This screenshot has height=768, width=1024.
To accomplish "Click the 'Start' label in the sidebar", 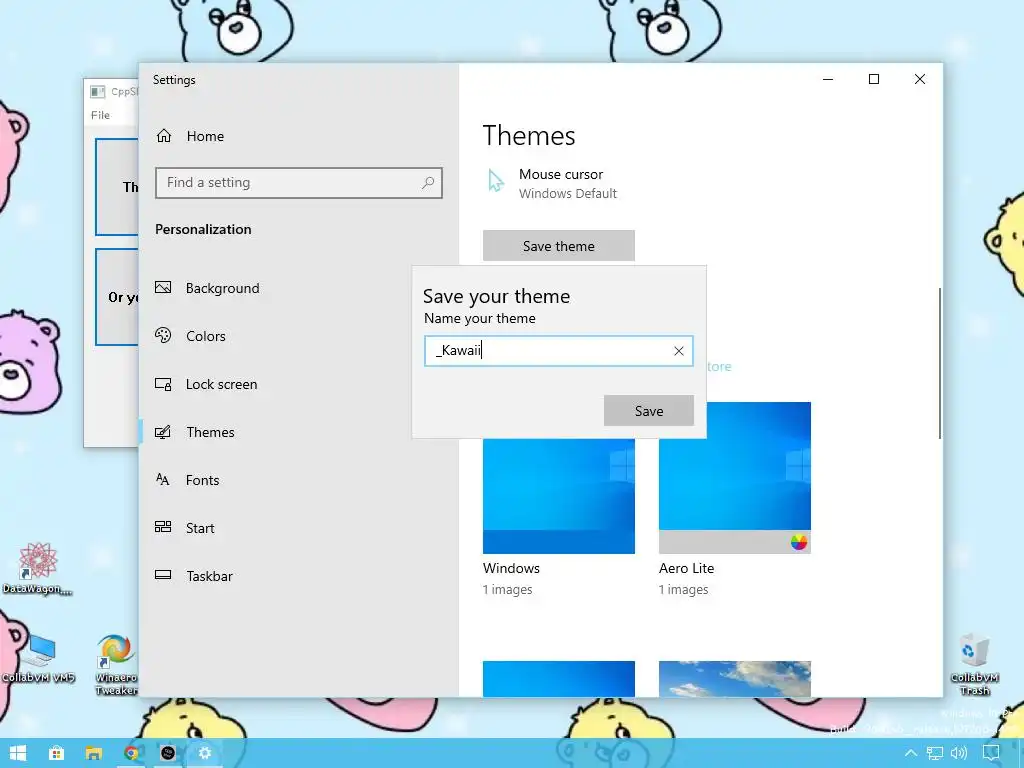I will pos(200,528).
